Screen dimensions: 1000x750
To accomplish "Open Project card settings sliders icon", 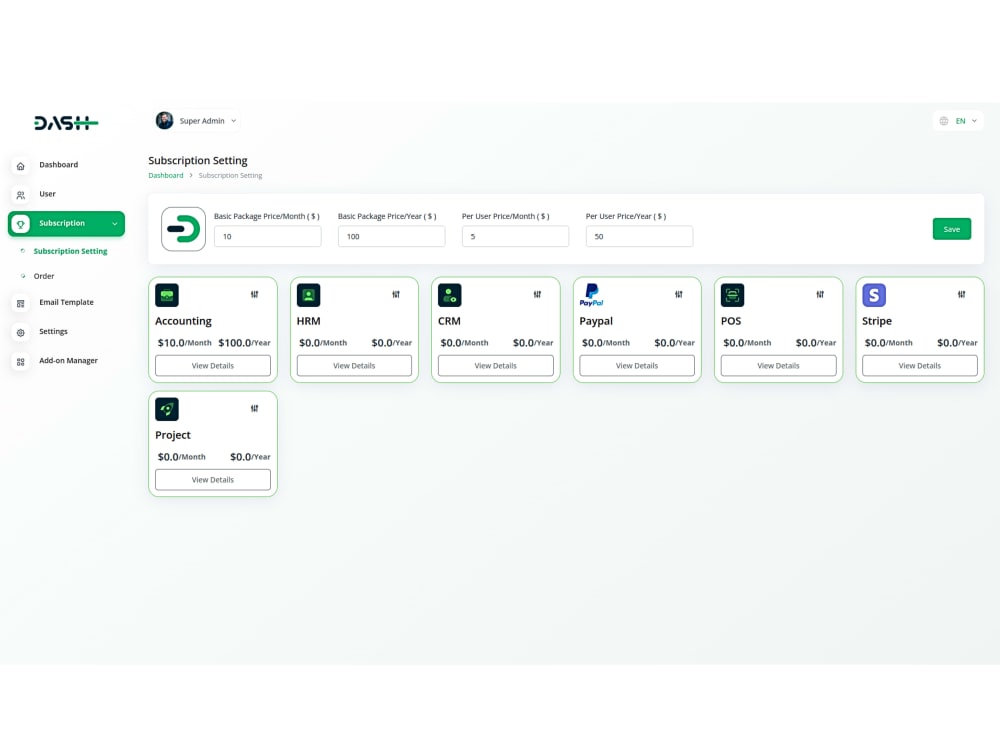I will [254, 408].
